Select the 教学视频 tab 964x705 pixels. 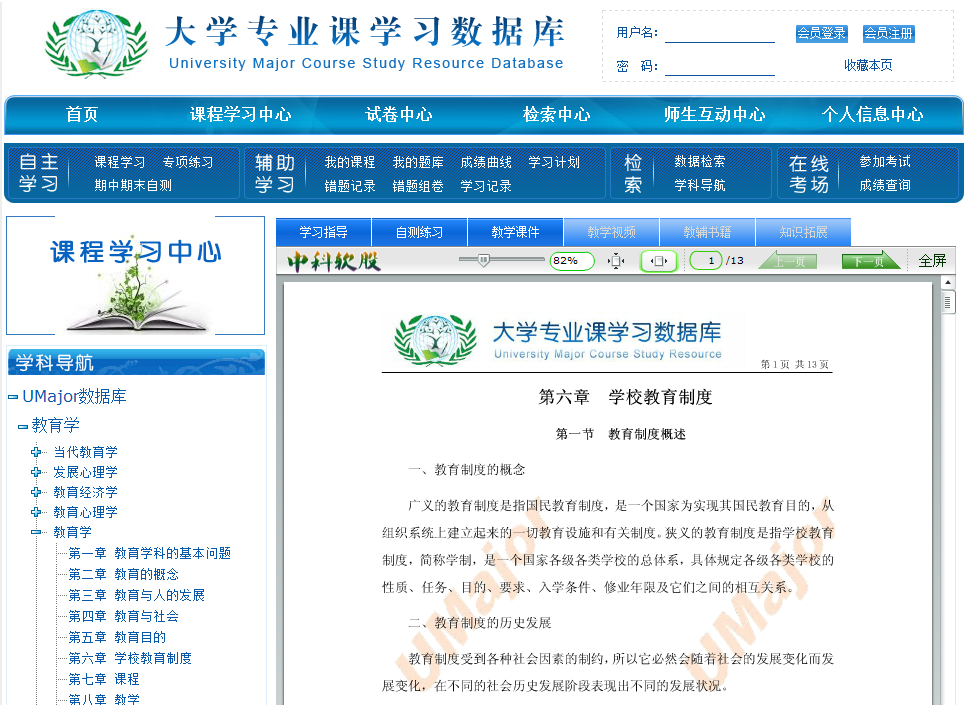point(611,232)
